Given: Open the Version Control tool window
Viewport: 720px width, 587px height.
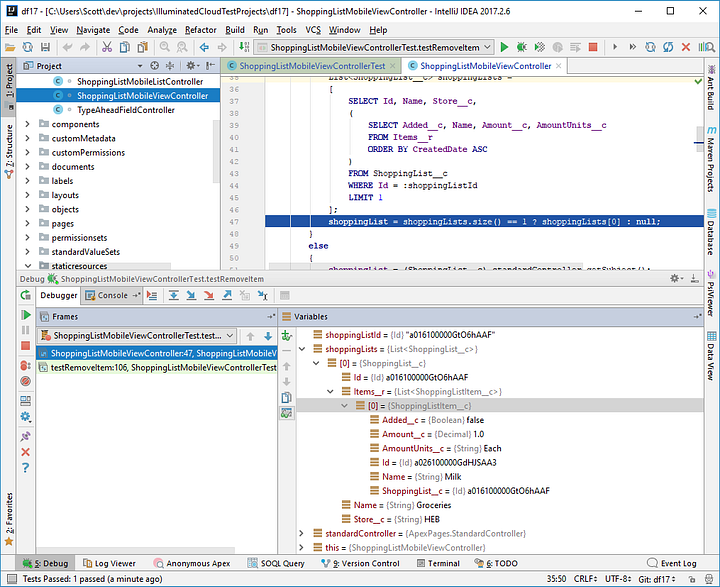Looking at the screenshot, I should coord(360,563).
